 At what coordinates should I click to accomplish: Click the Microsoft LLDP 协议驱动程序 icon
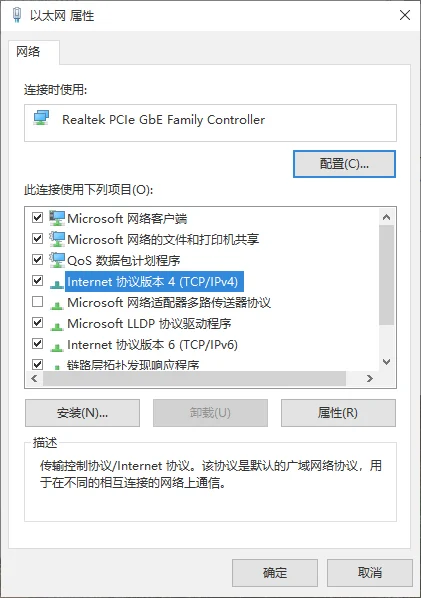(57, 325)
